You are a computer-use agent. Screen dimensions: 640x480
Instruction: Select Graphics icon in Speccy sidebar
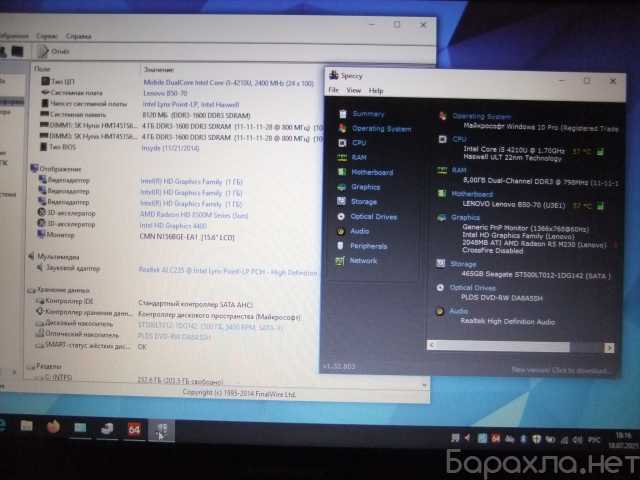click(x=342, y=187)
